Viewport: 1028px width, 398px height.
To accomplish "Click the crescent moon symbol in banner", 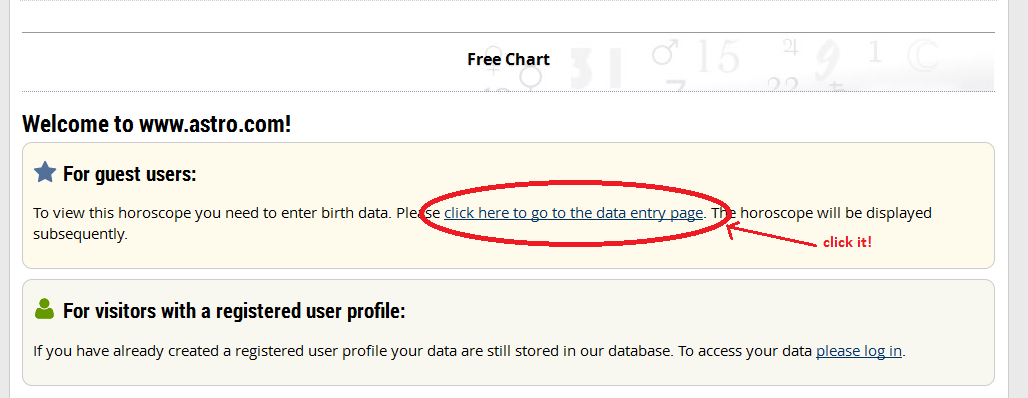I will coord(923,56).
